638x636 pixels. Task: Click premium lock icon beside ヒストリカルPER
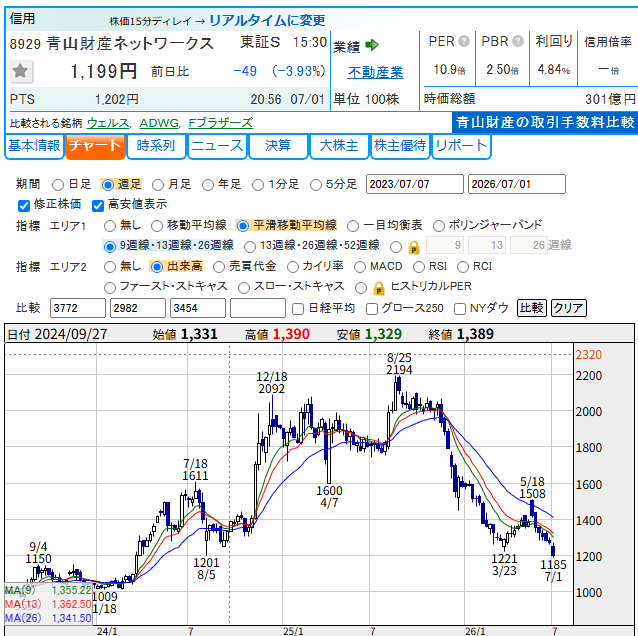379,288
